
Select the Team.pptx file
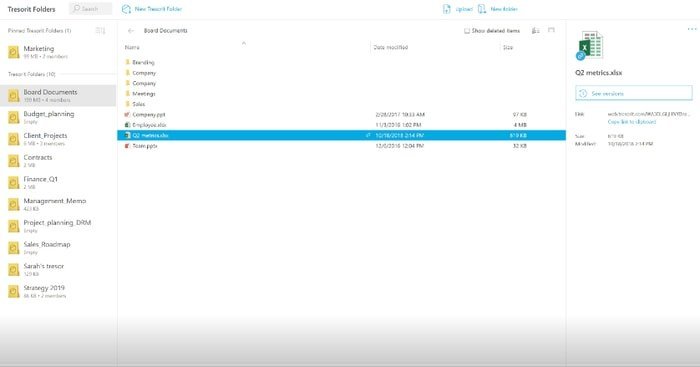coord(145,146)
